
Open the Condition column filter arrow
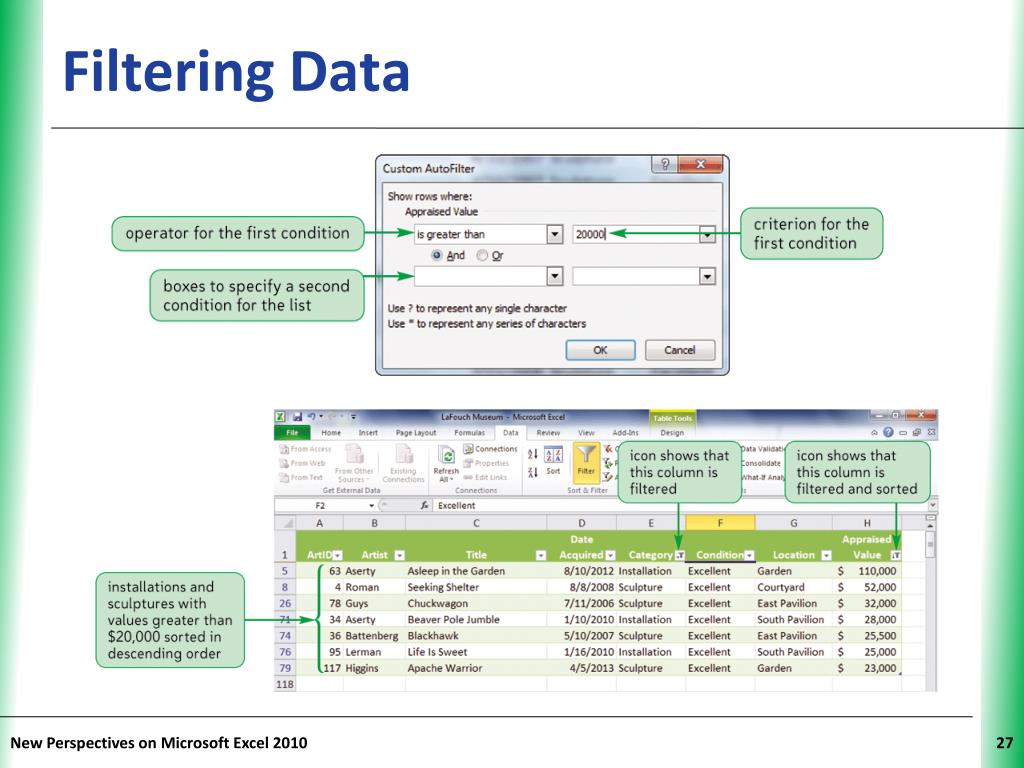(x=750, y=555)
